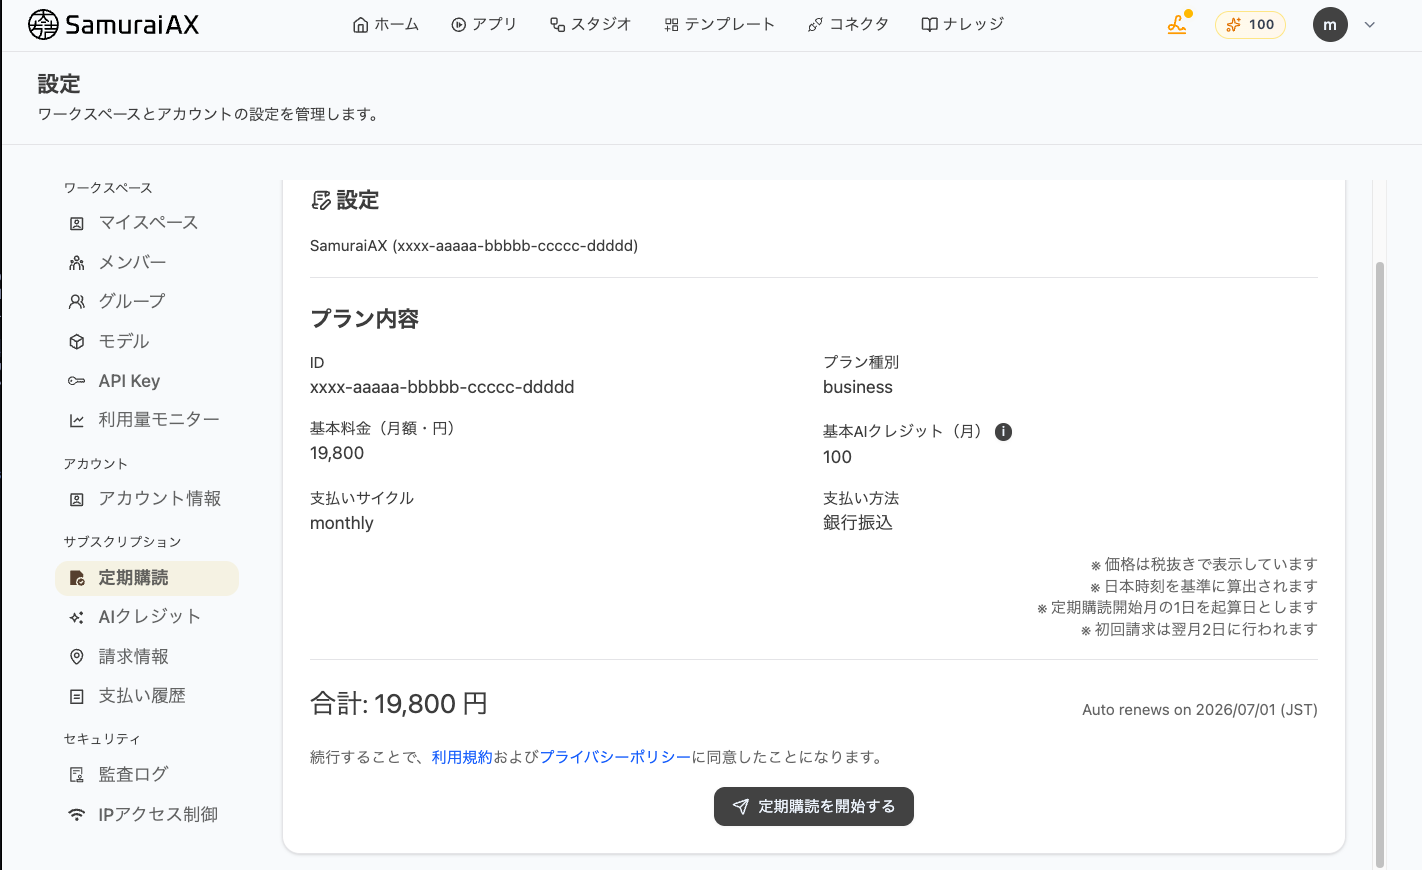The height and width of the screenshot is (870, 1422).
Task: Click the payment cycle value monthly
Action: click(342, 523)
